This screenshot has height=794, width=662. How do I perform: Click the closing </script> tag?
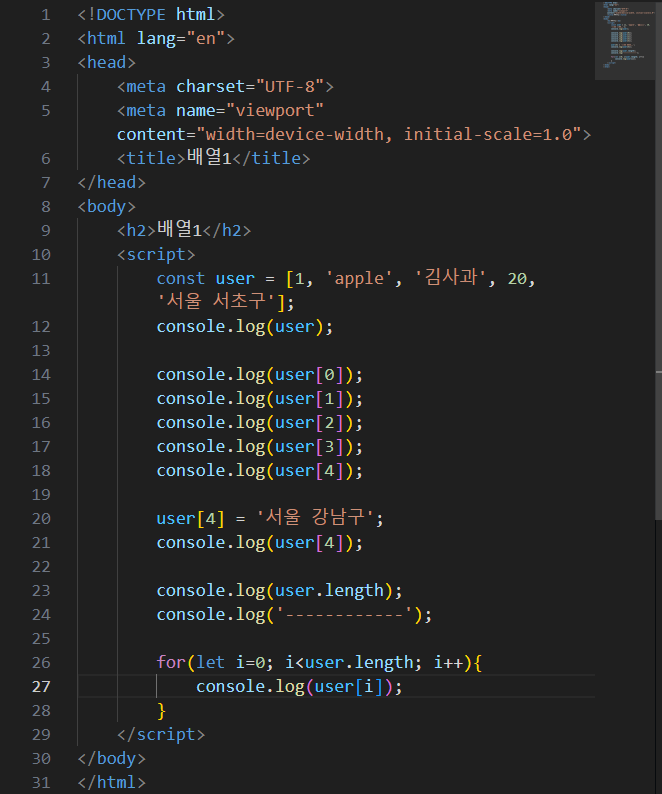pyautogui.click(x=161, y=734)
